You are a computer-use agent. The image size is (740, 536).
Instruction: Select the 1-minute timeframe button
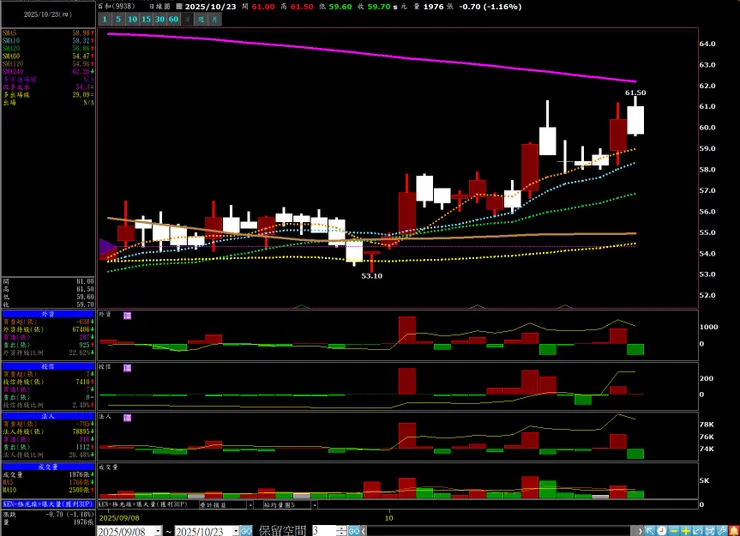click(x=105, y=19)
